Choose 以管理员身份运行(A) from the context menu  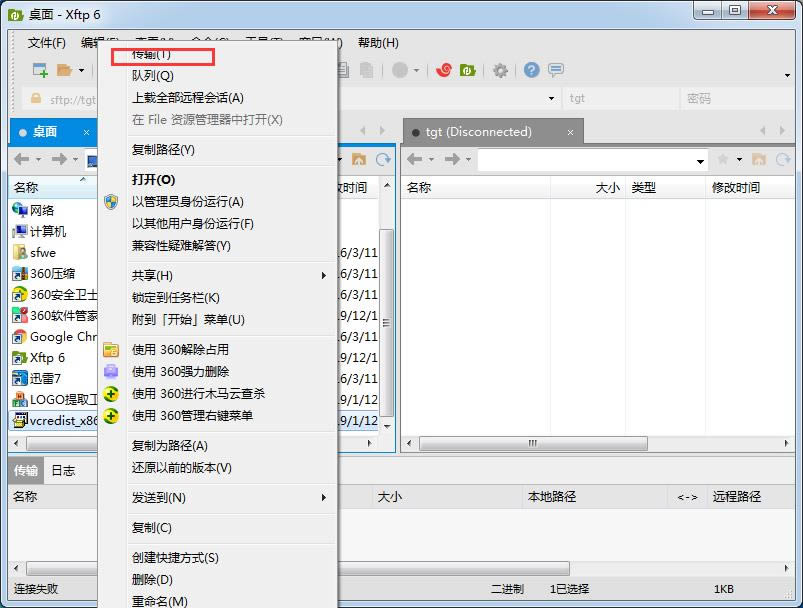tap(187, 202)
